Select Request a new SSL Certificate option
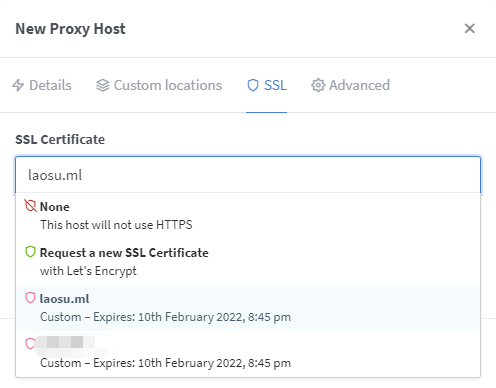Viewport: 496px width, 388px height. 248,262
